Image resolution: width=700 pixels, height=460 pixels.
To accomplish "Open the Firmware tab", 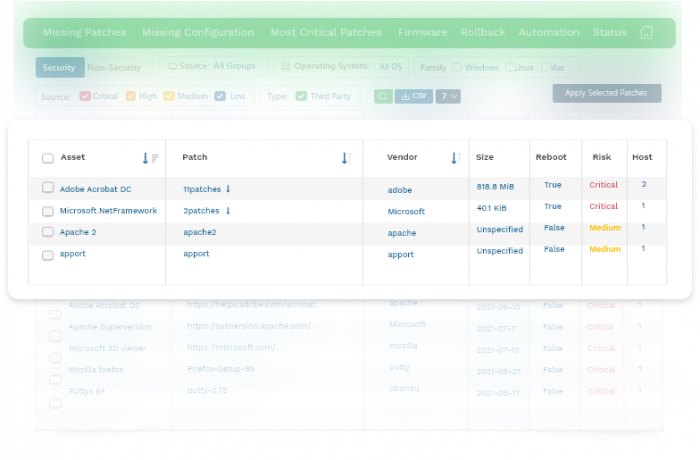I will click(422, 32).
